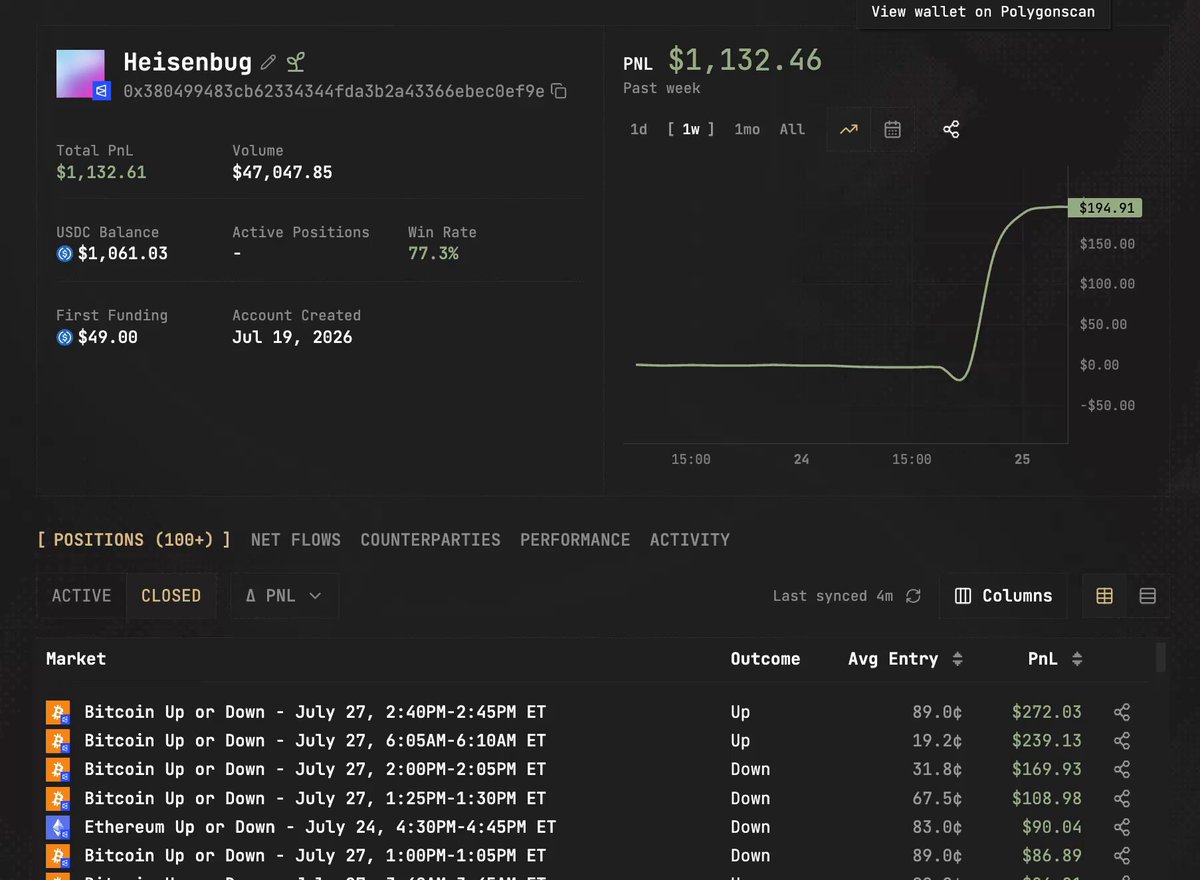Click the Ethereum icon on the July 24 row
This screenshot has height=880, width=1200.
59,827
